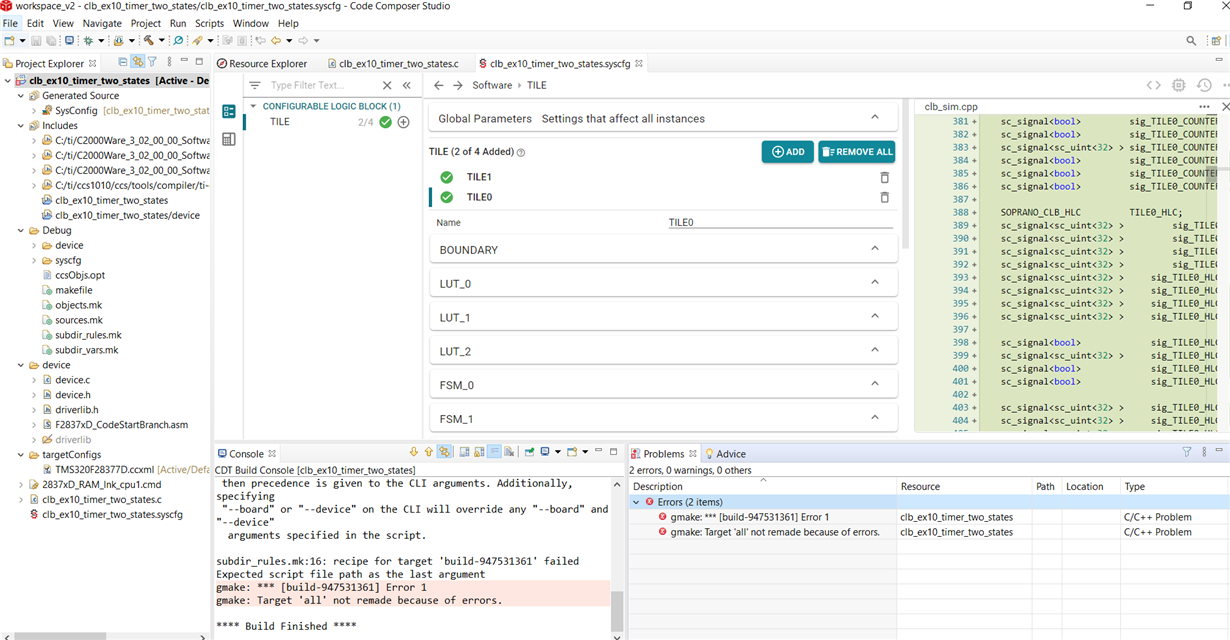
Task: Switch to clb_ex10_timer_two_states.c editor tab
Action: (398, 63)
